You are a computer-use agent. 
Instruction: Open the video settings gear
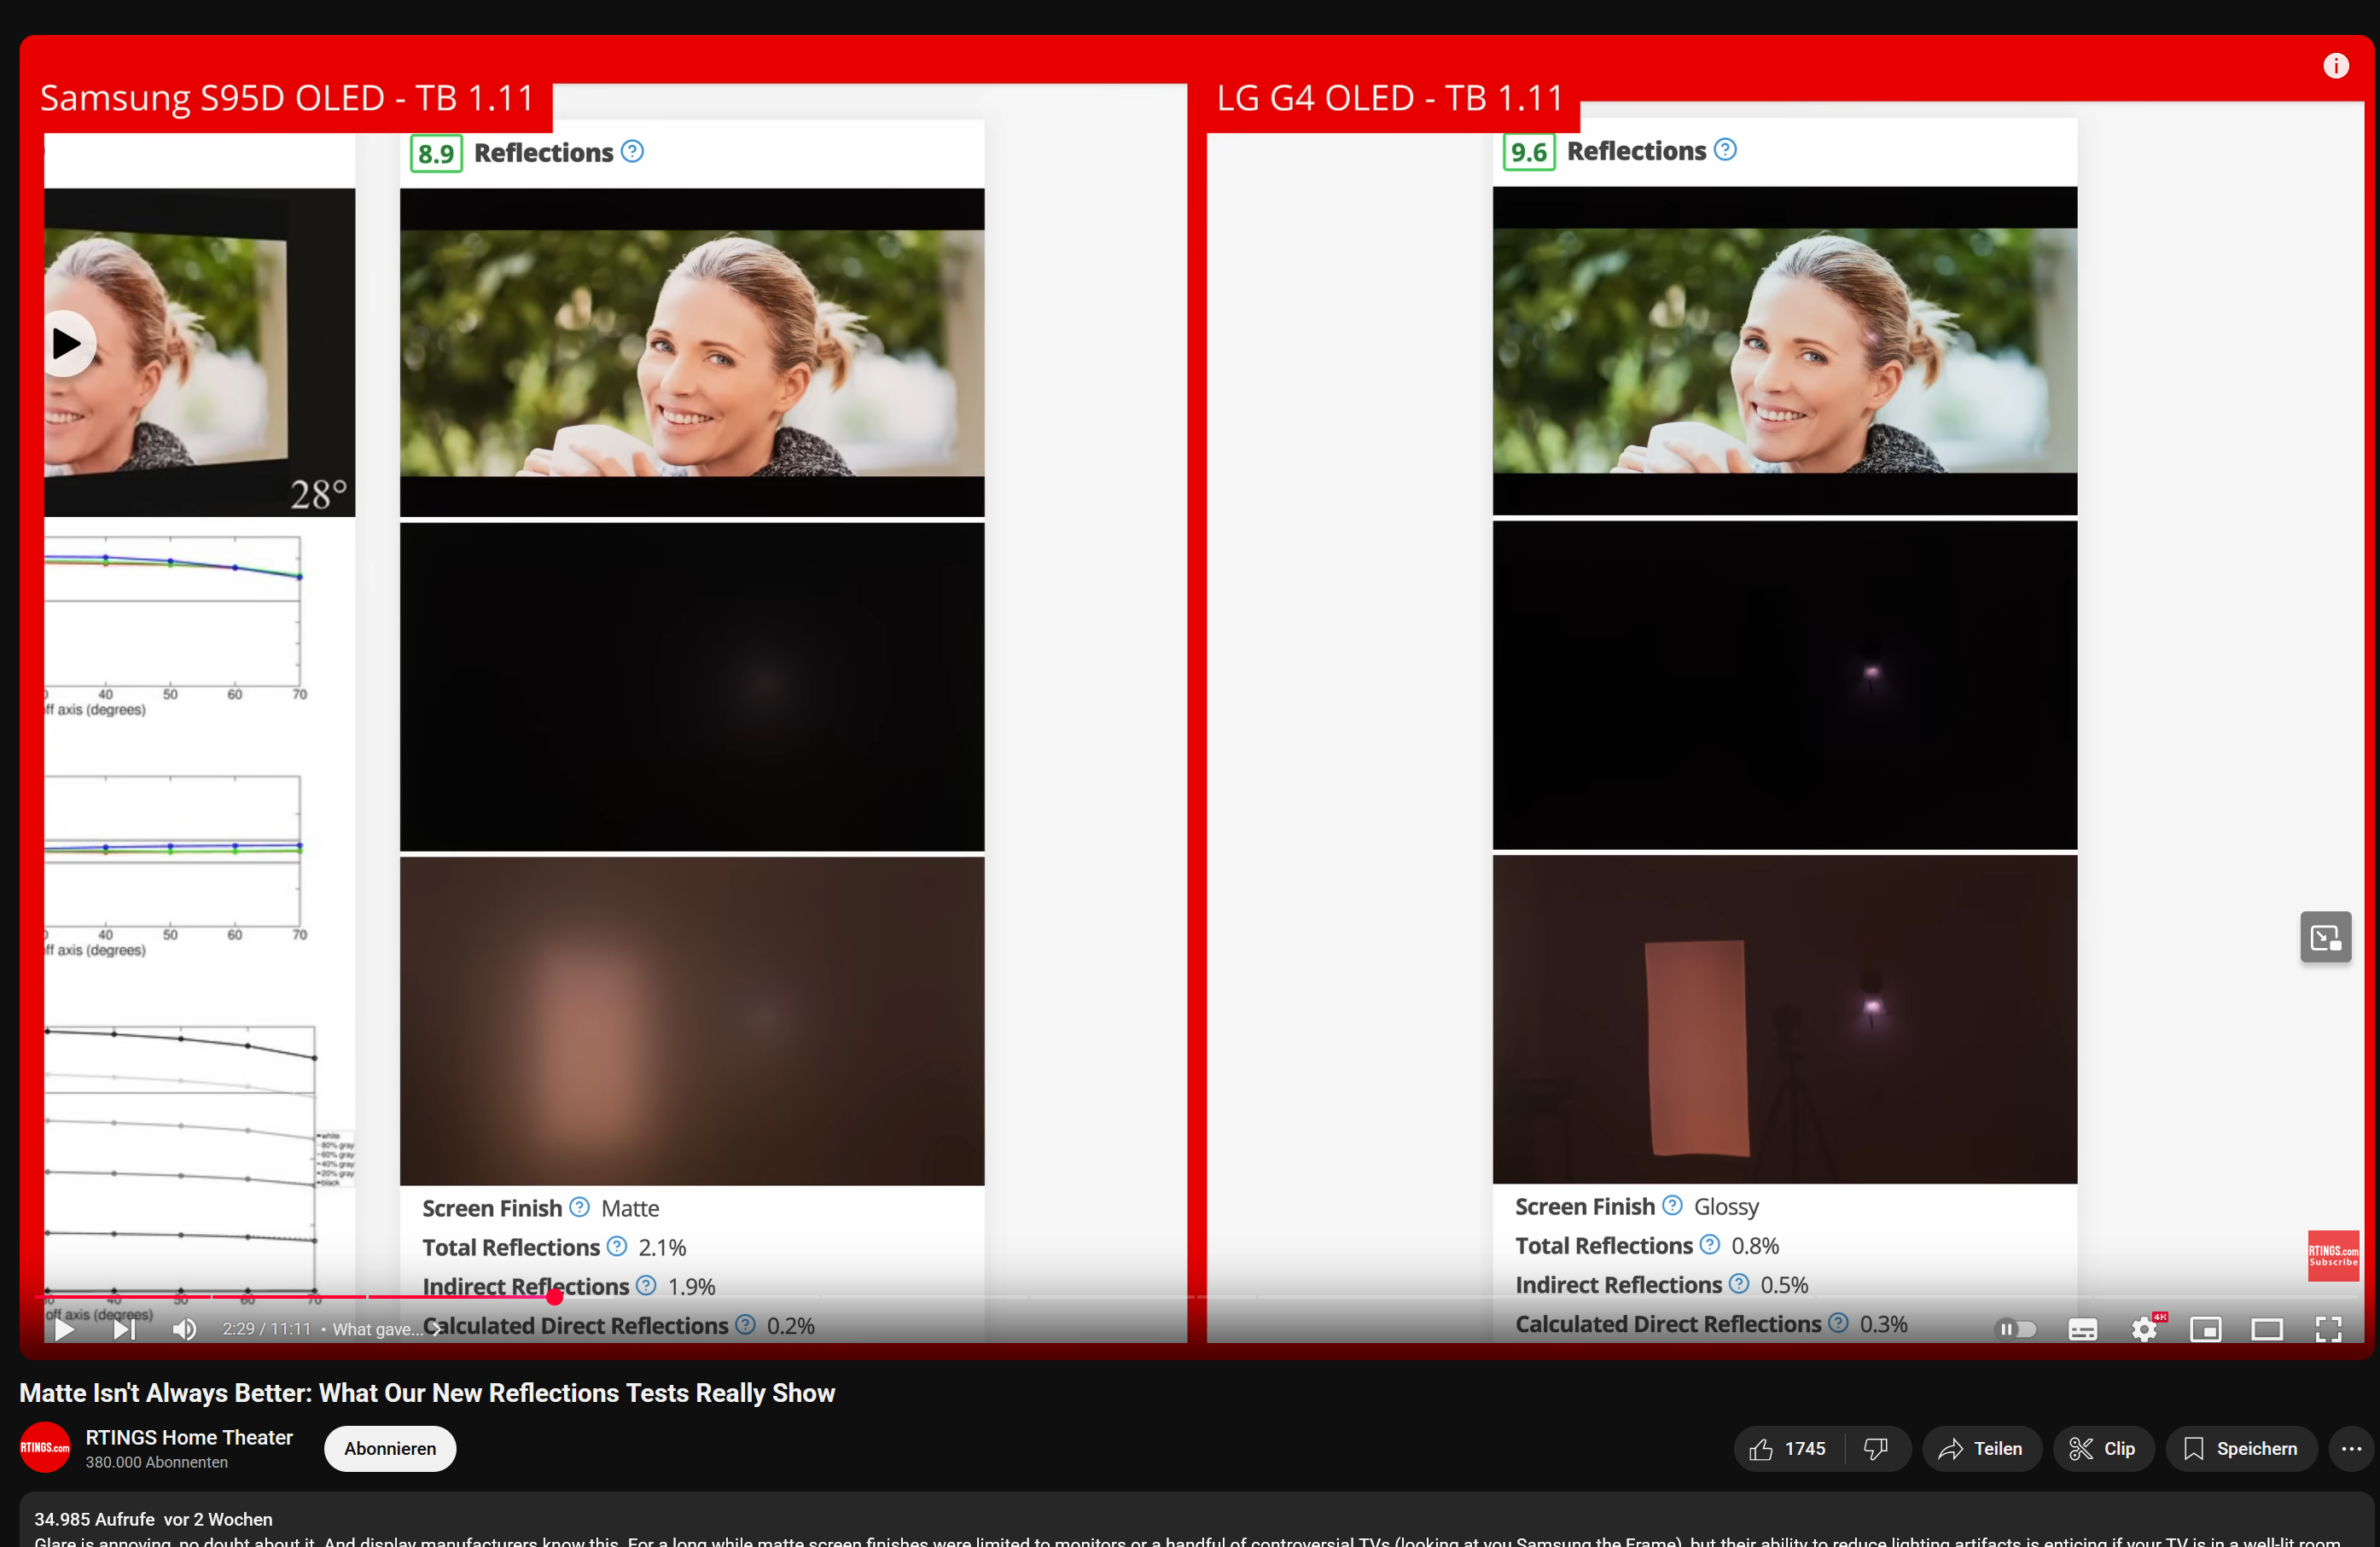click(x=2143, y=1329)
